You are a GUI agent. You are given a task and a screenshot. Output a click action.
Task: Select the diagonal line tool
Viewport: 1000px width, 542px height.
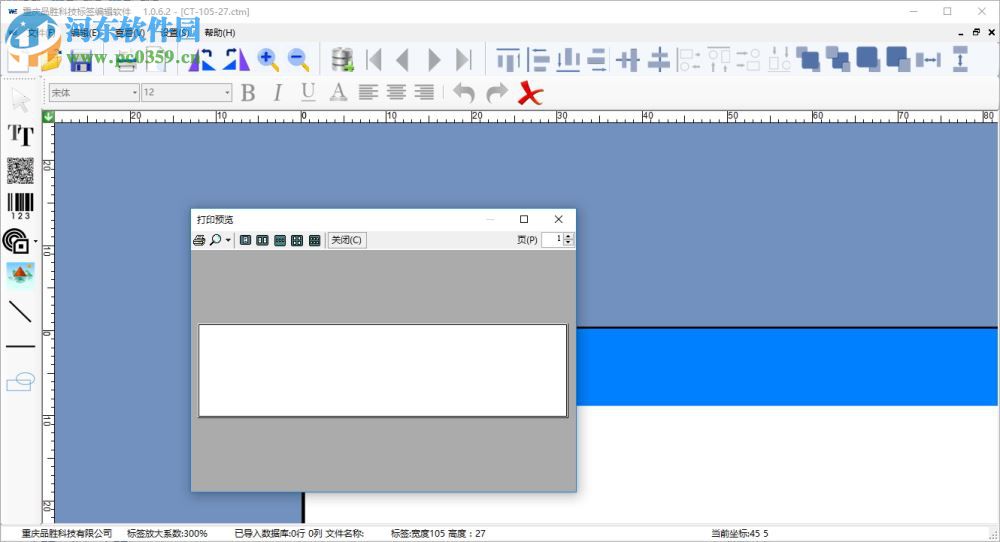point(20,312)
